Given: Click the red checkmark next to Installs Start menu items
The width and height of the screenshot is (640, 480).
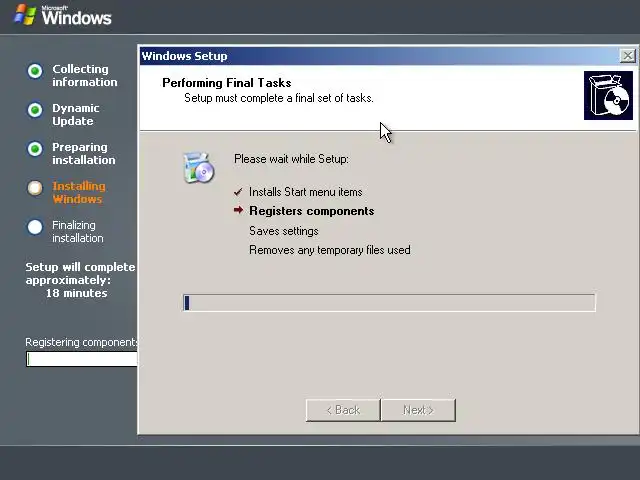Looking at the screenshot, I should click(x=238, y=192).
